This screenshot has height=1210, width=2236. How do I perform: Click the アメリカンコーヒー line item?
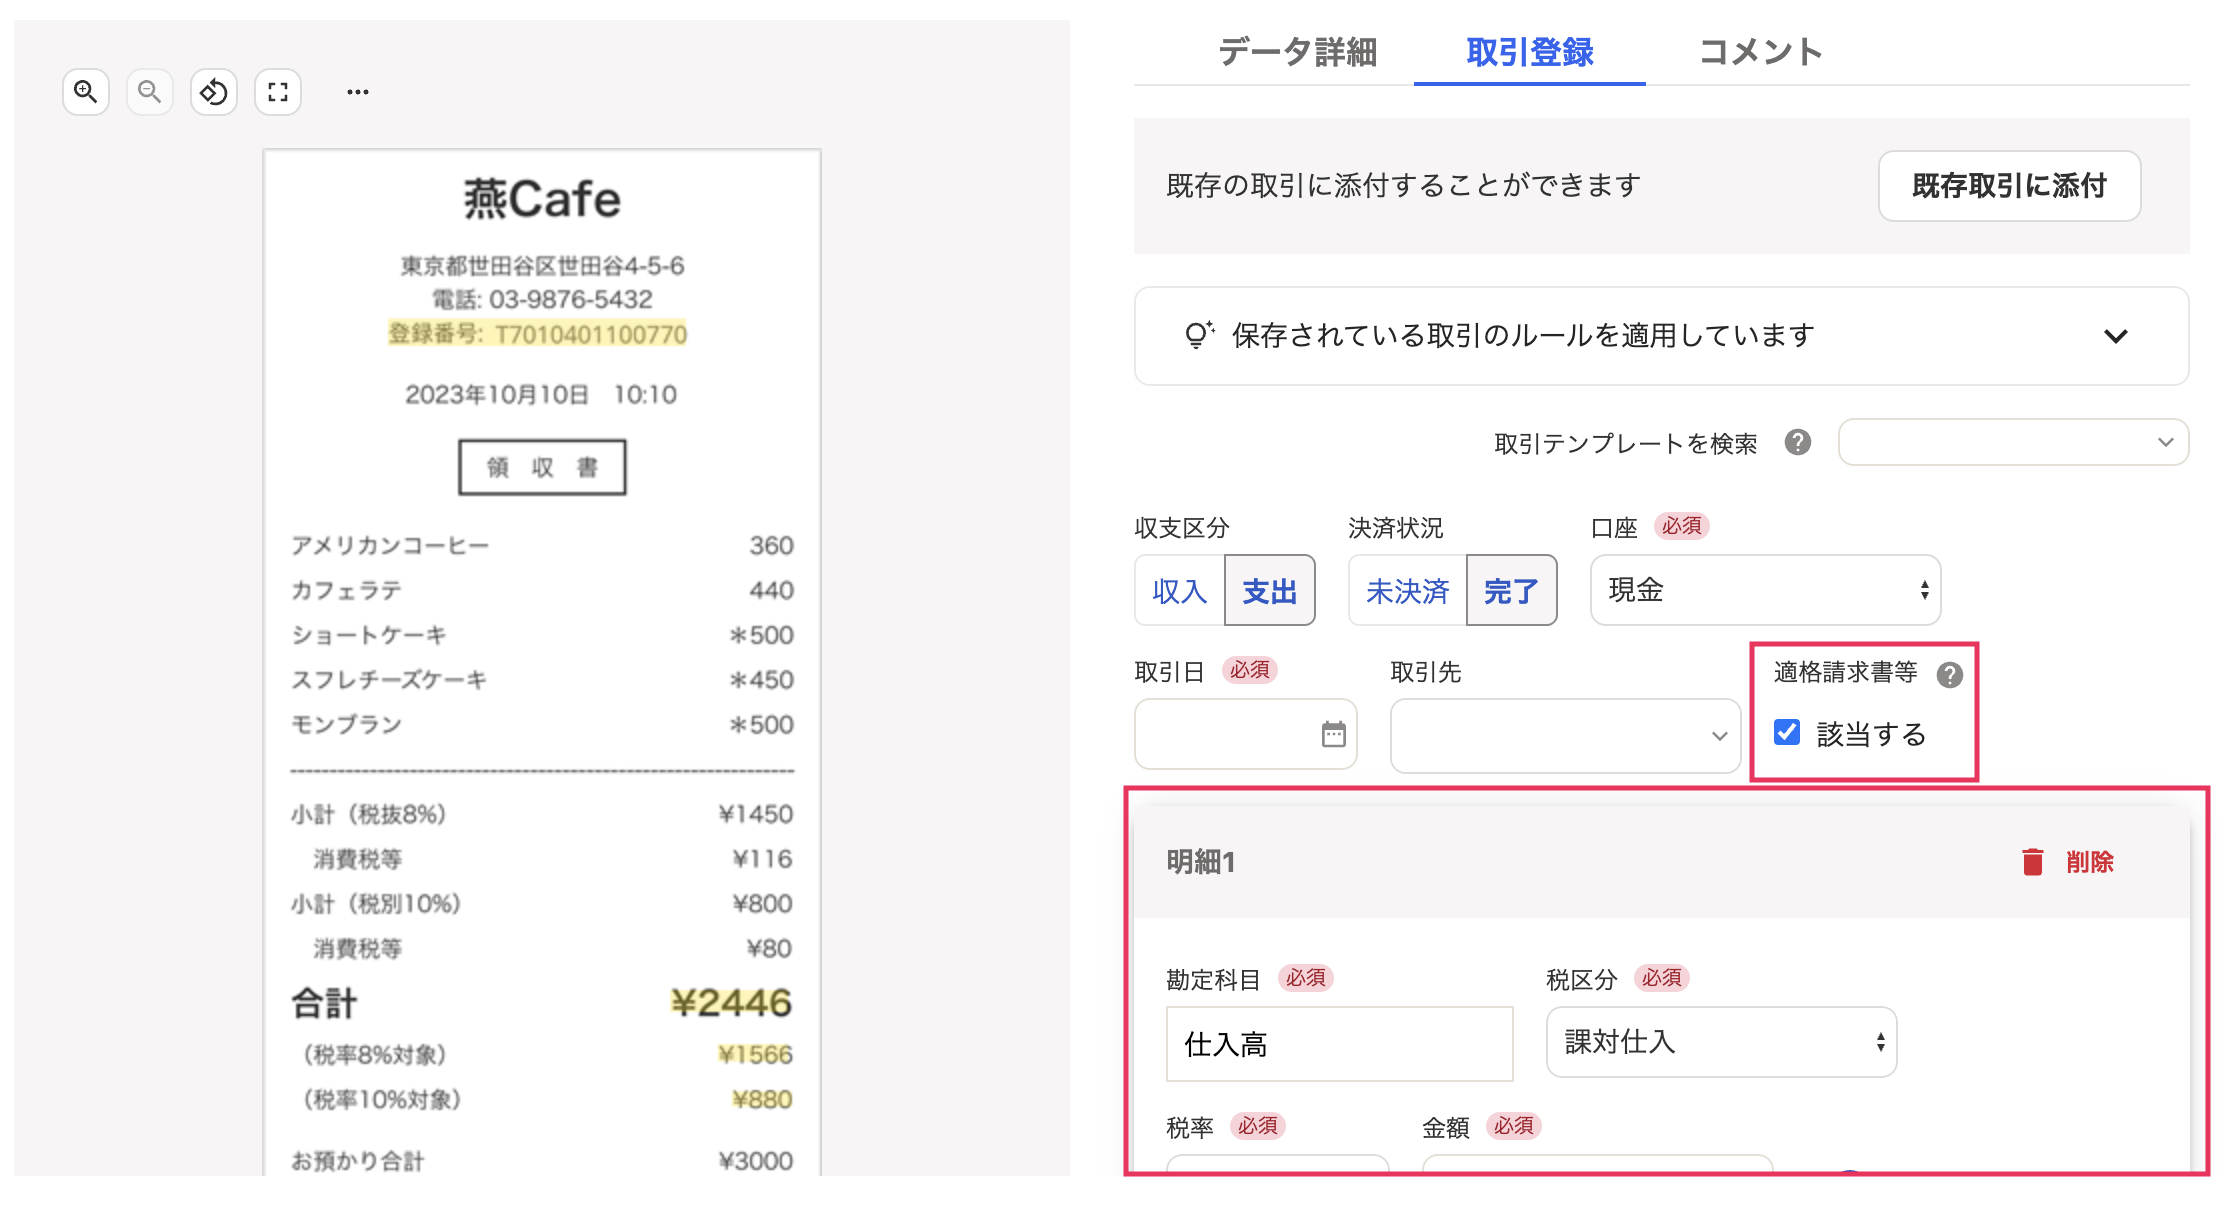[542, 546]
